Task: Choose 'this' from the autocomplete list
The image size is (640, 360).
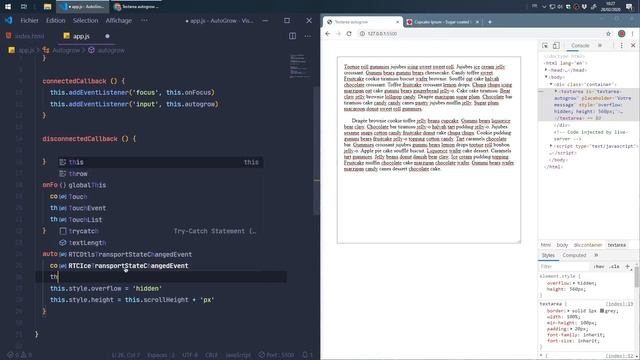Action: 160,162
